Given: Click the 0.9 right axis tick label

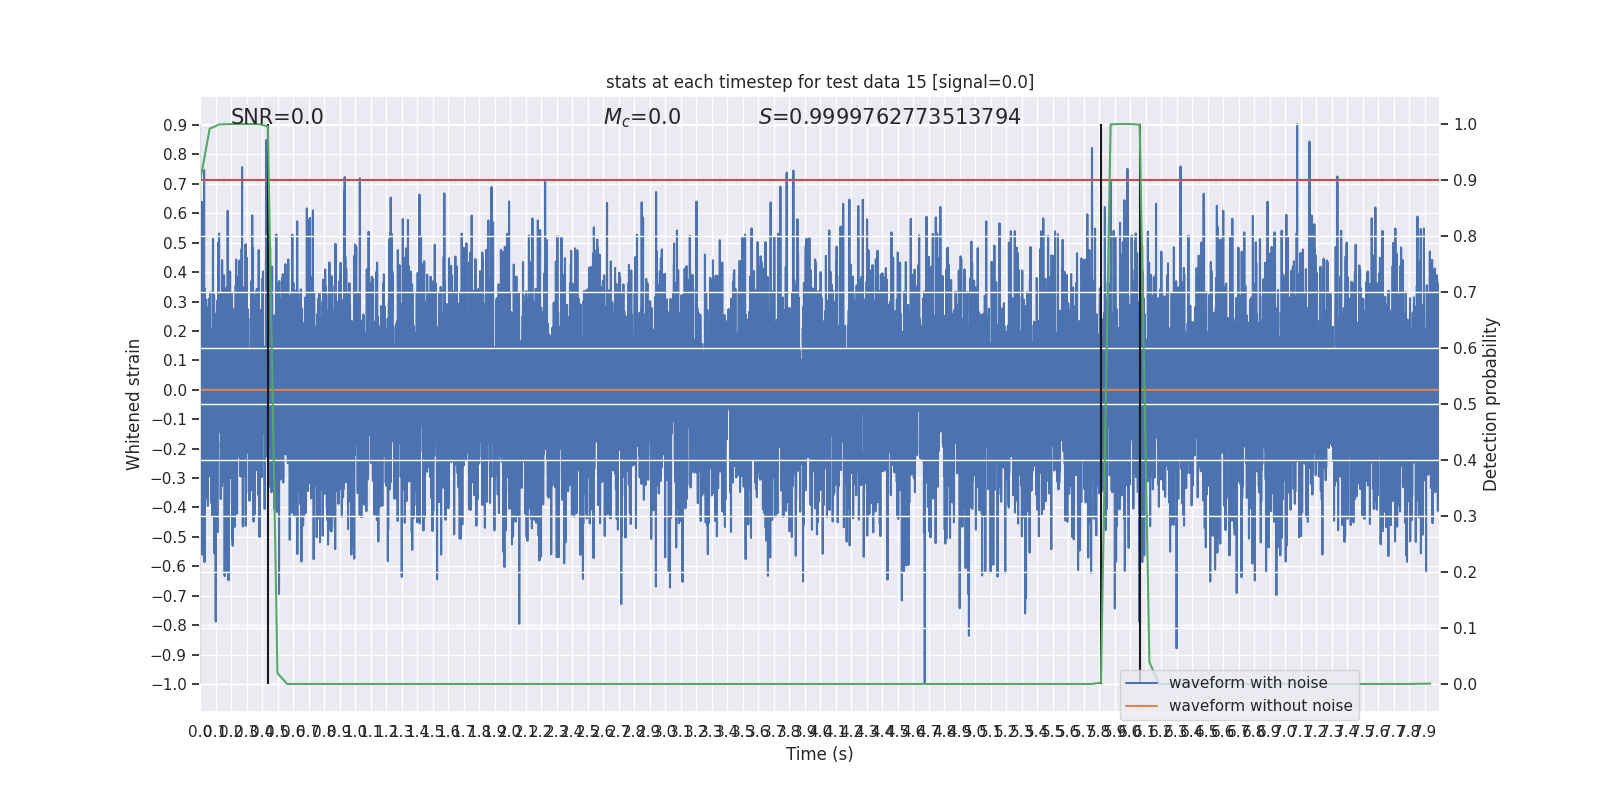Looking at the screenshot, I should 1465,181.
